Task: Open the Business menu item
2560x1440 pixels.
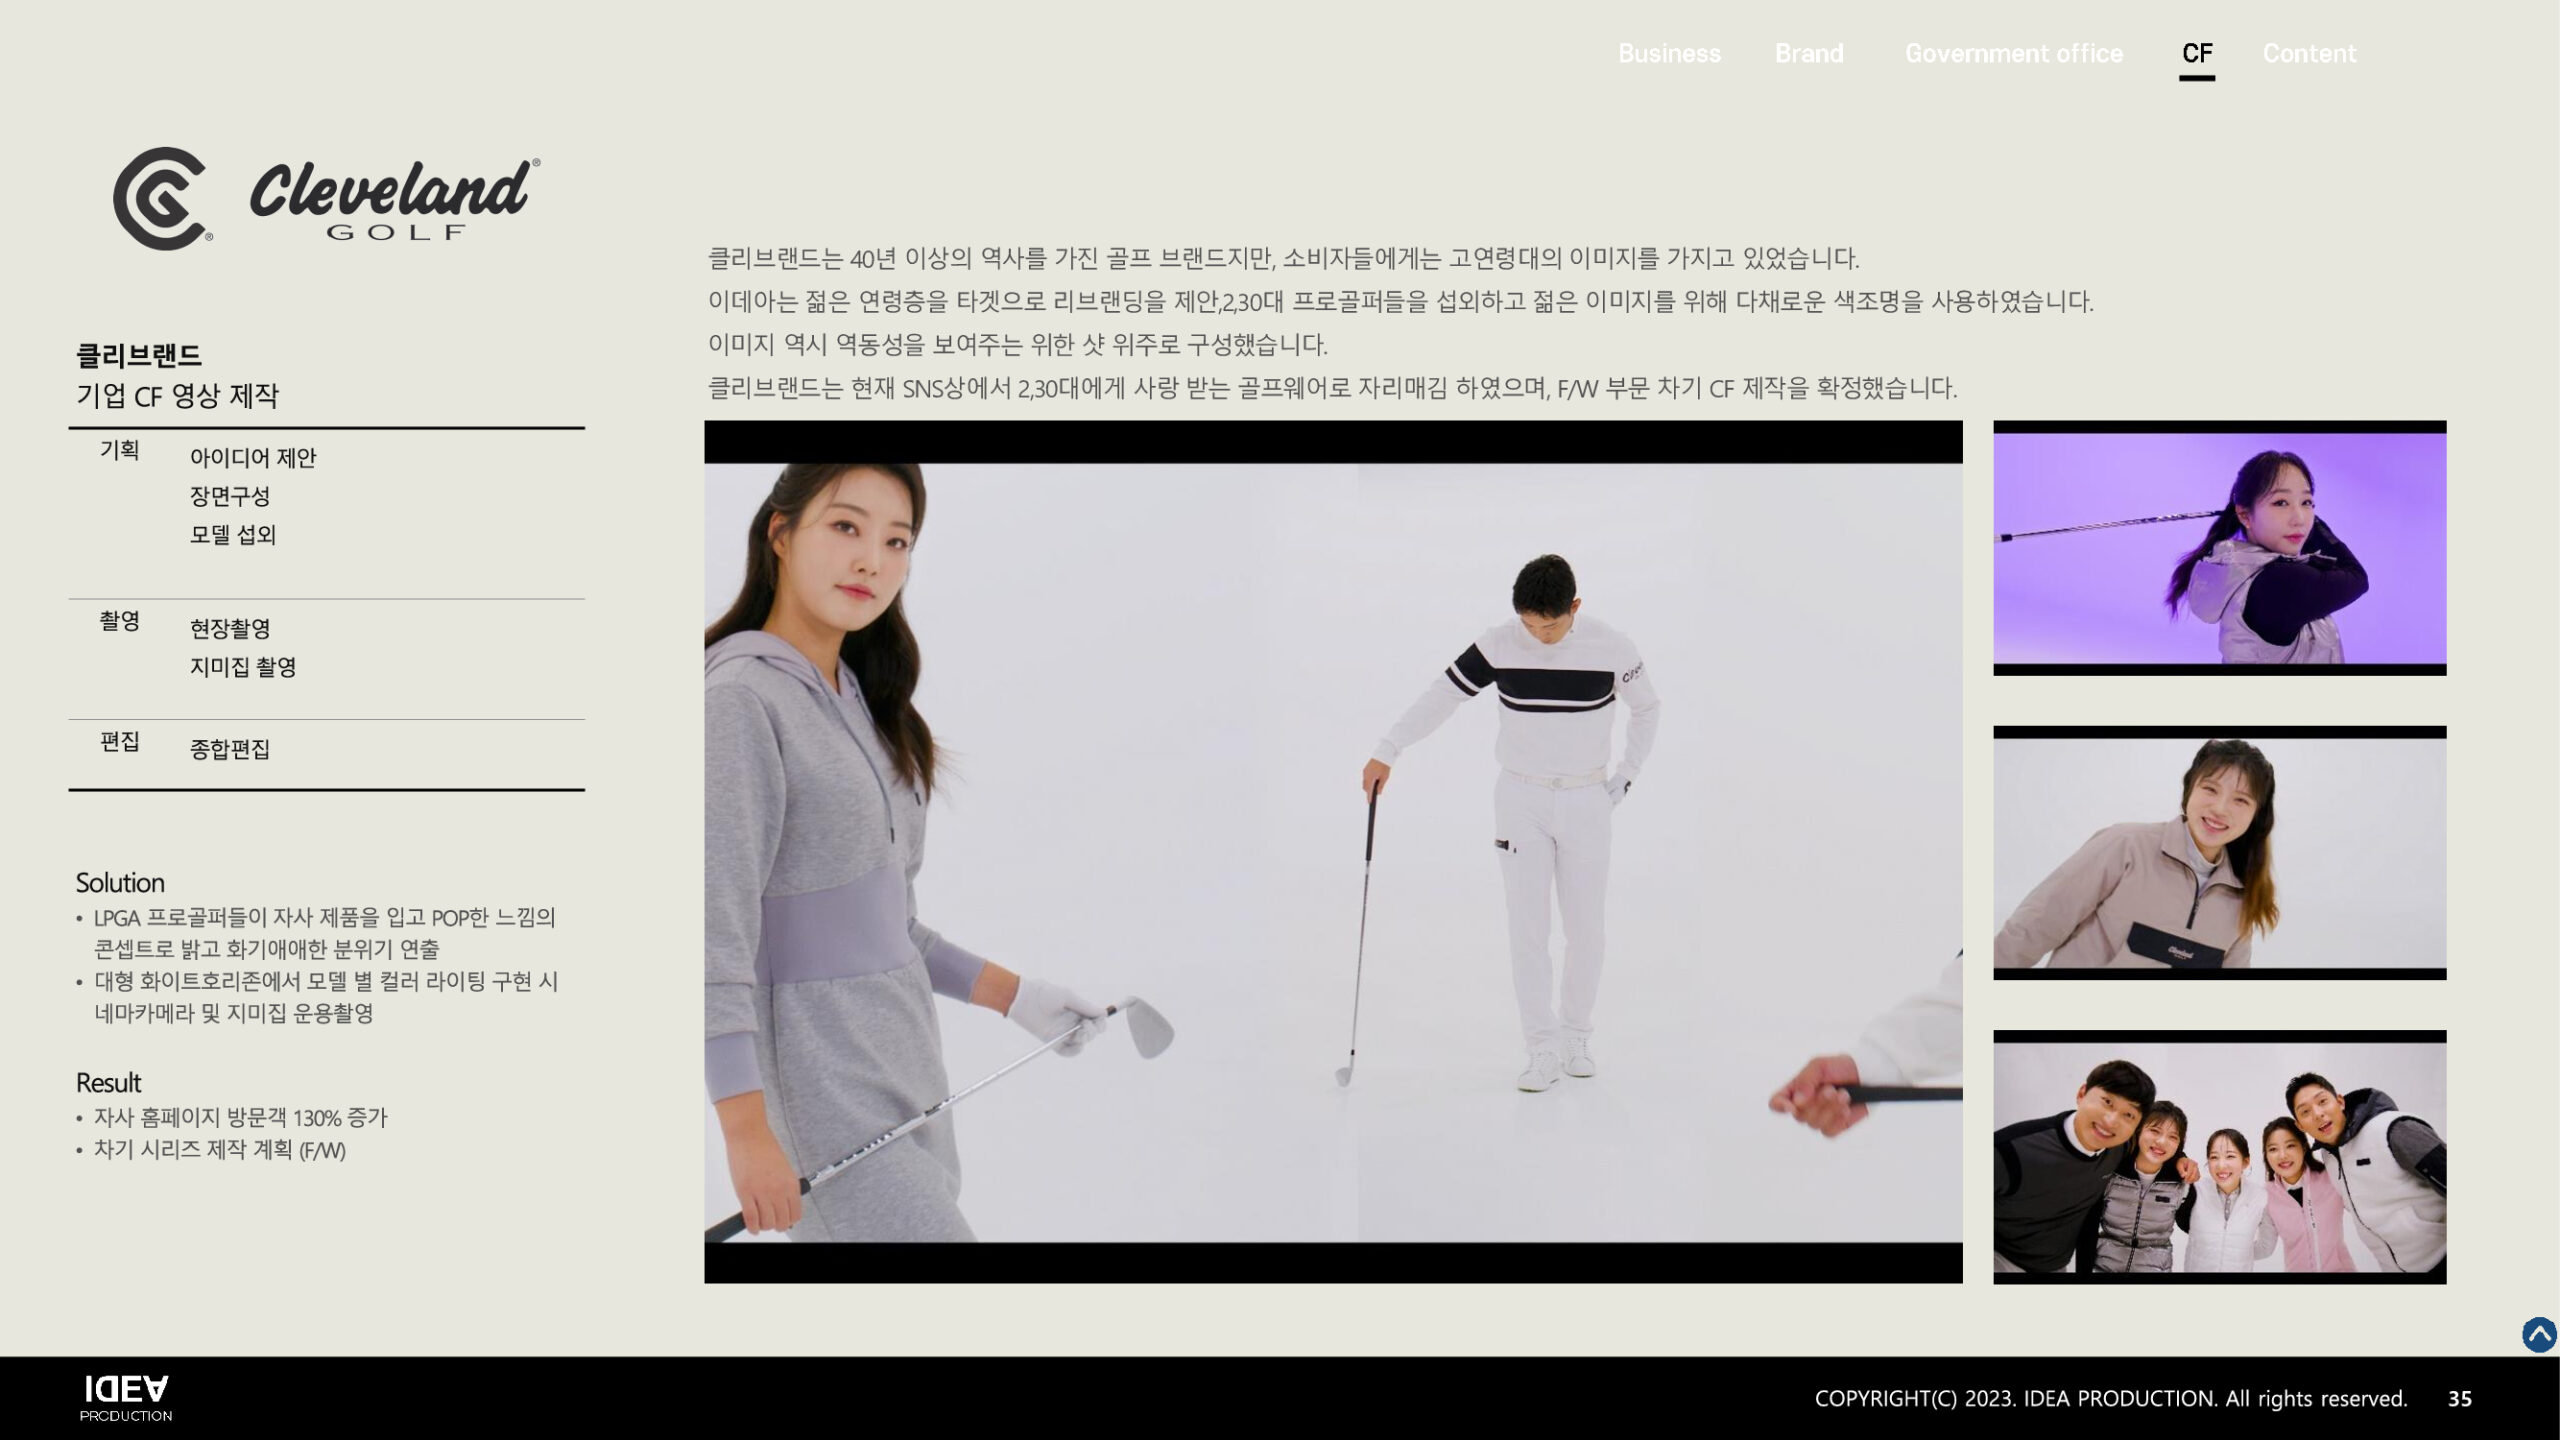Action: click(1669, 54)
